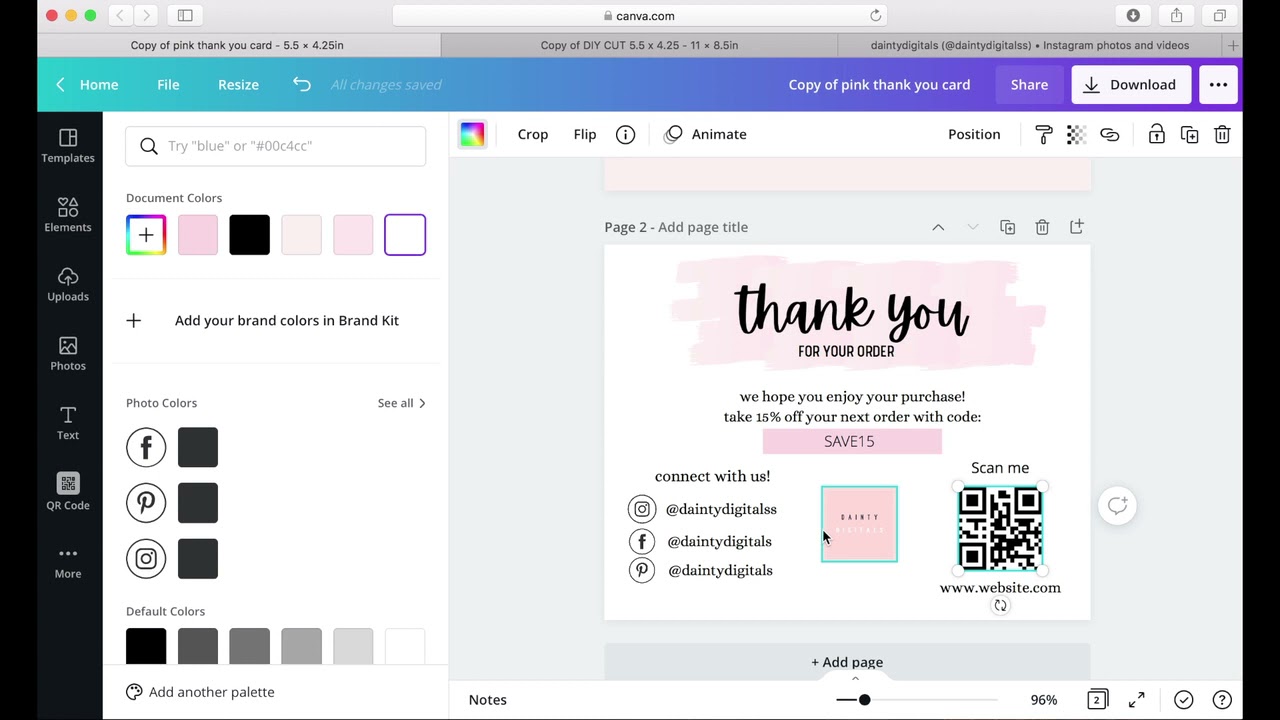Click the Download button

1131,85
